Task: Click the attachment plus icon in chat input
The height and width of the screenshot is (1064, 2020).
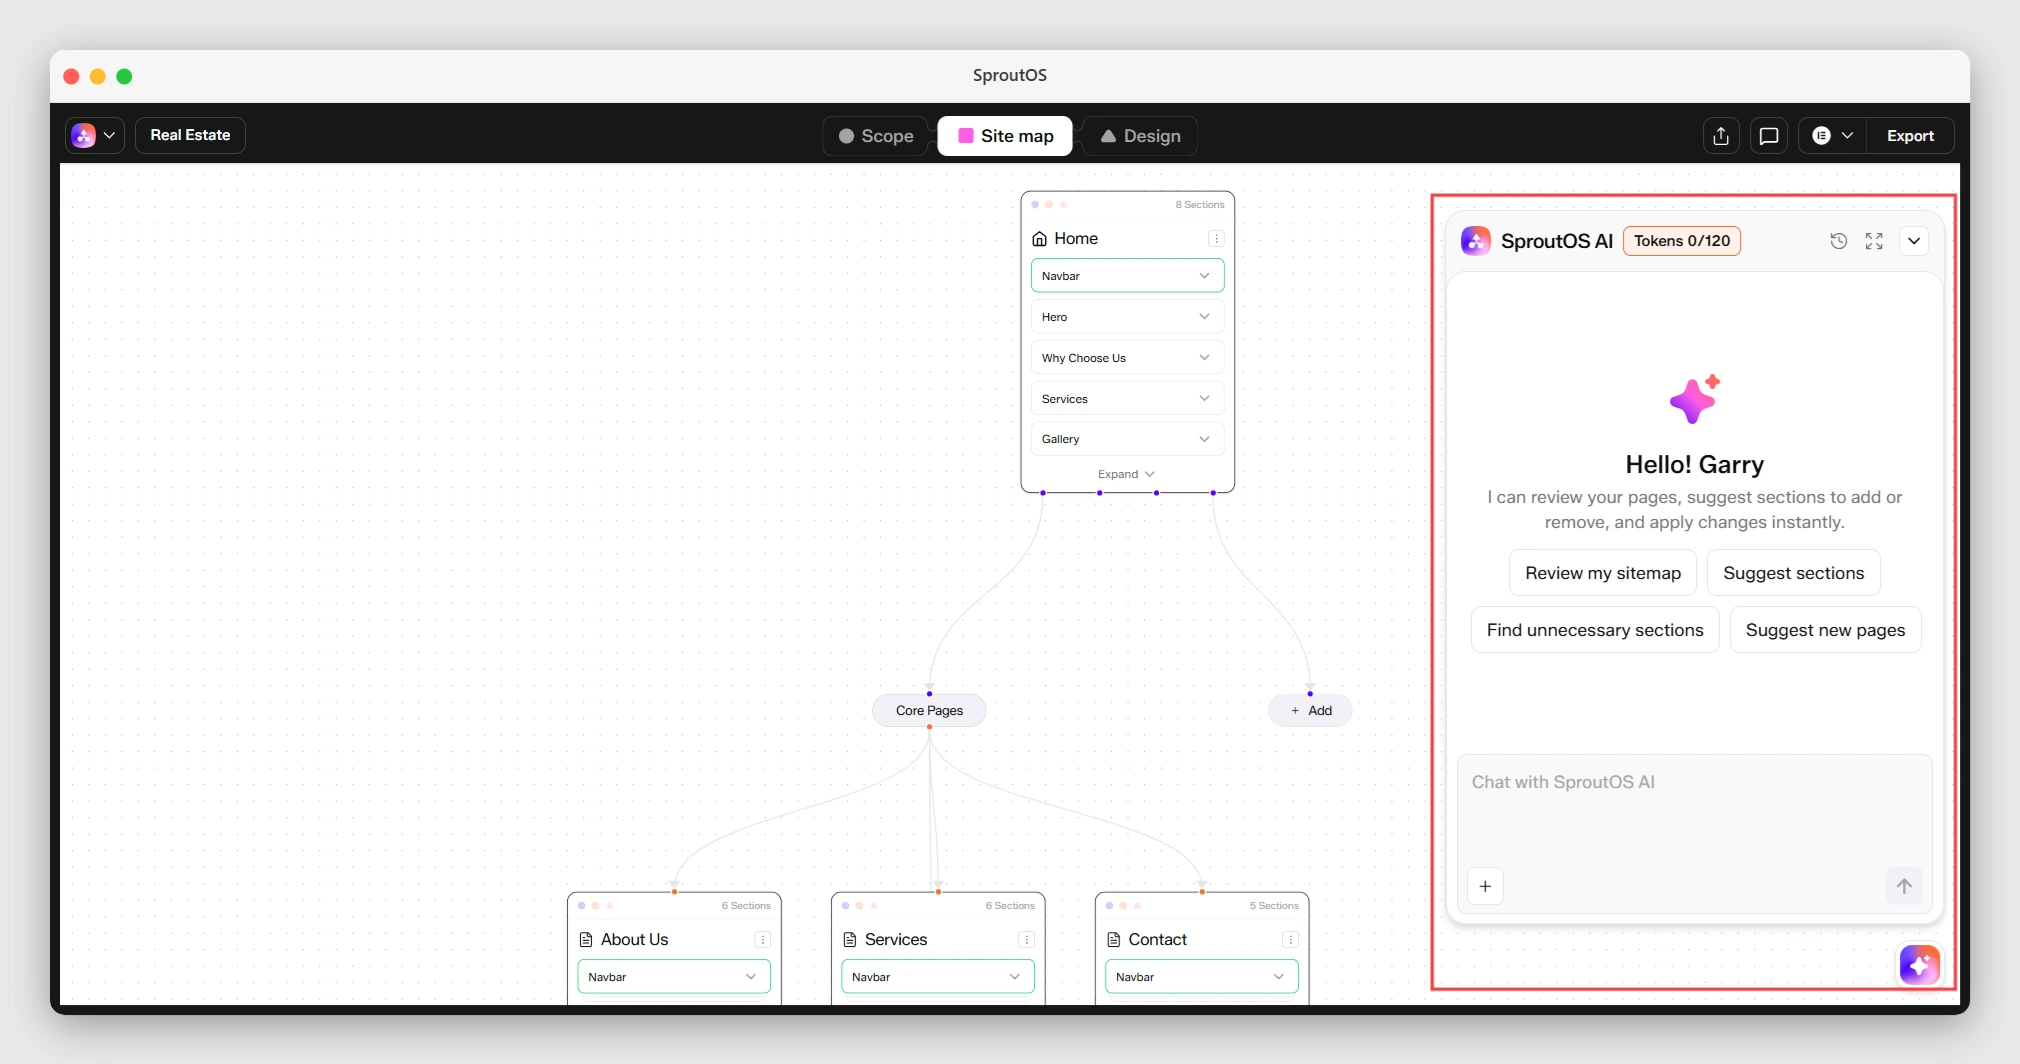Action: pos(1484,886)
